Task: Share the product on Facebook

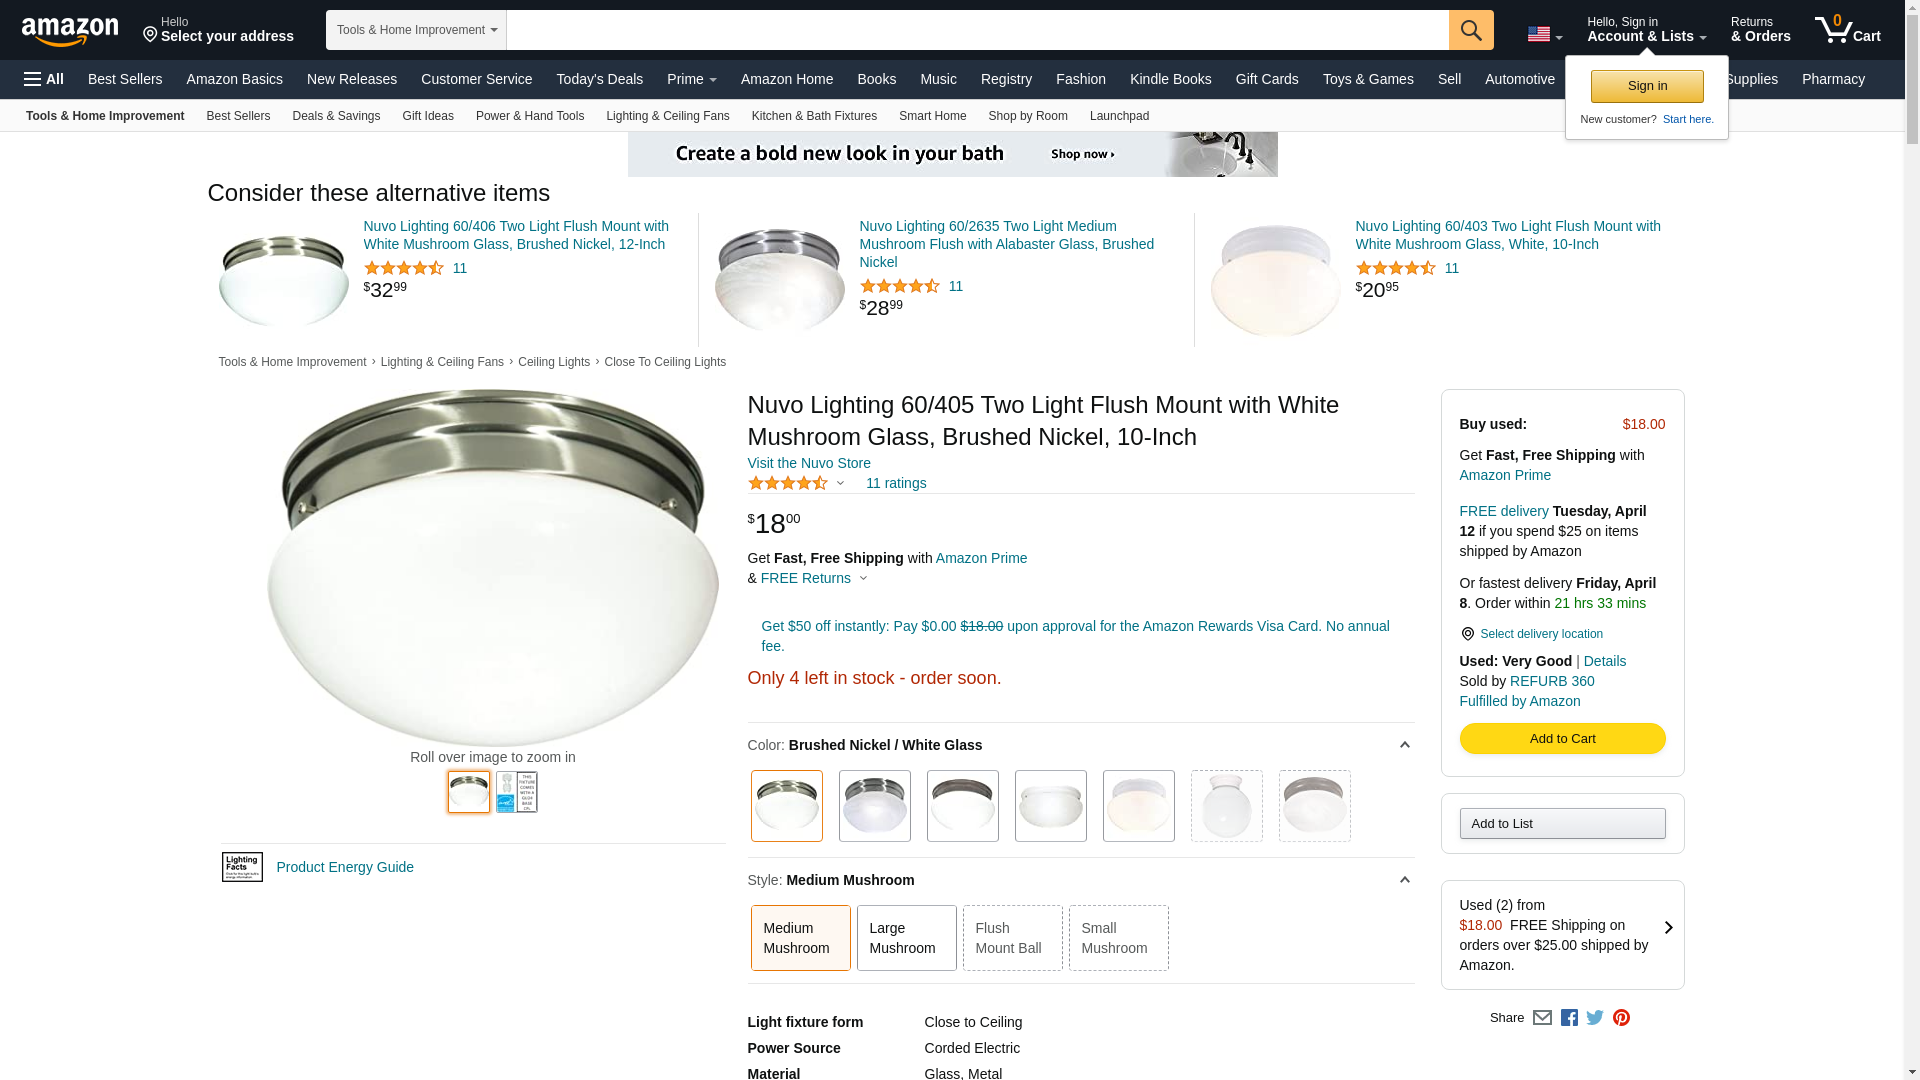Action: pyautogui.click(x=1569, y=1018)
